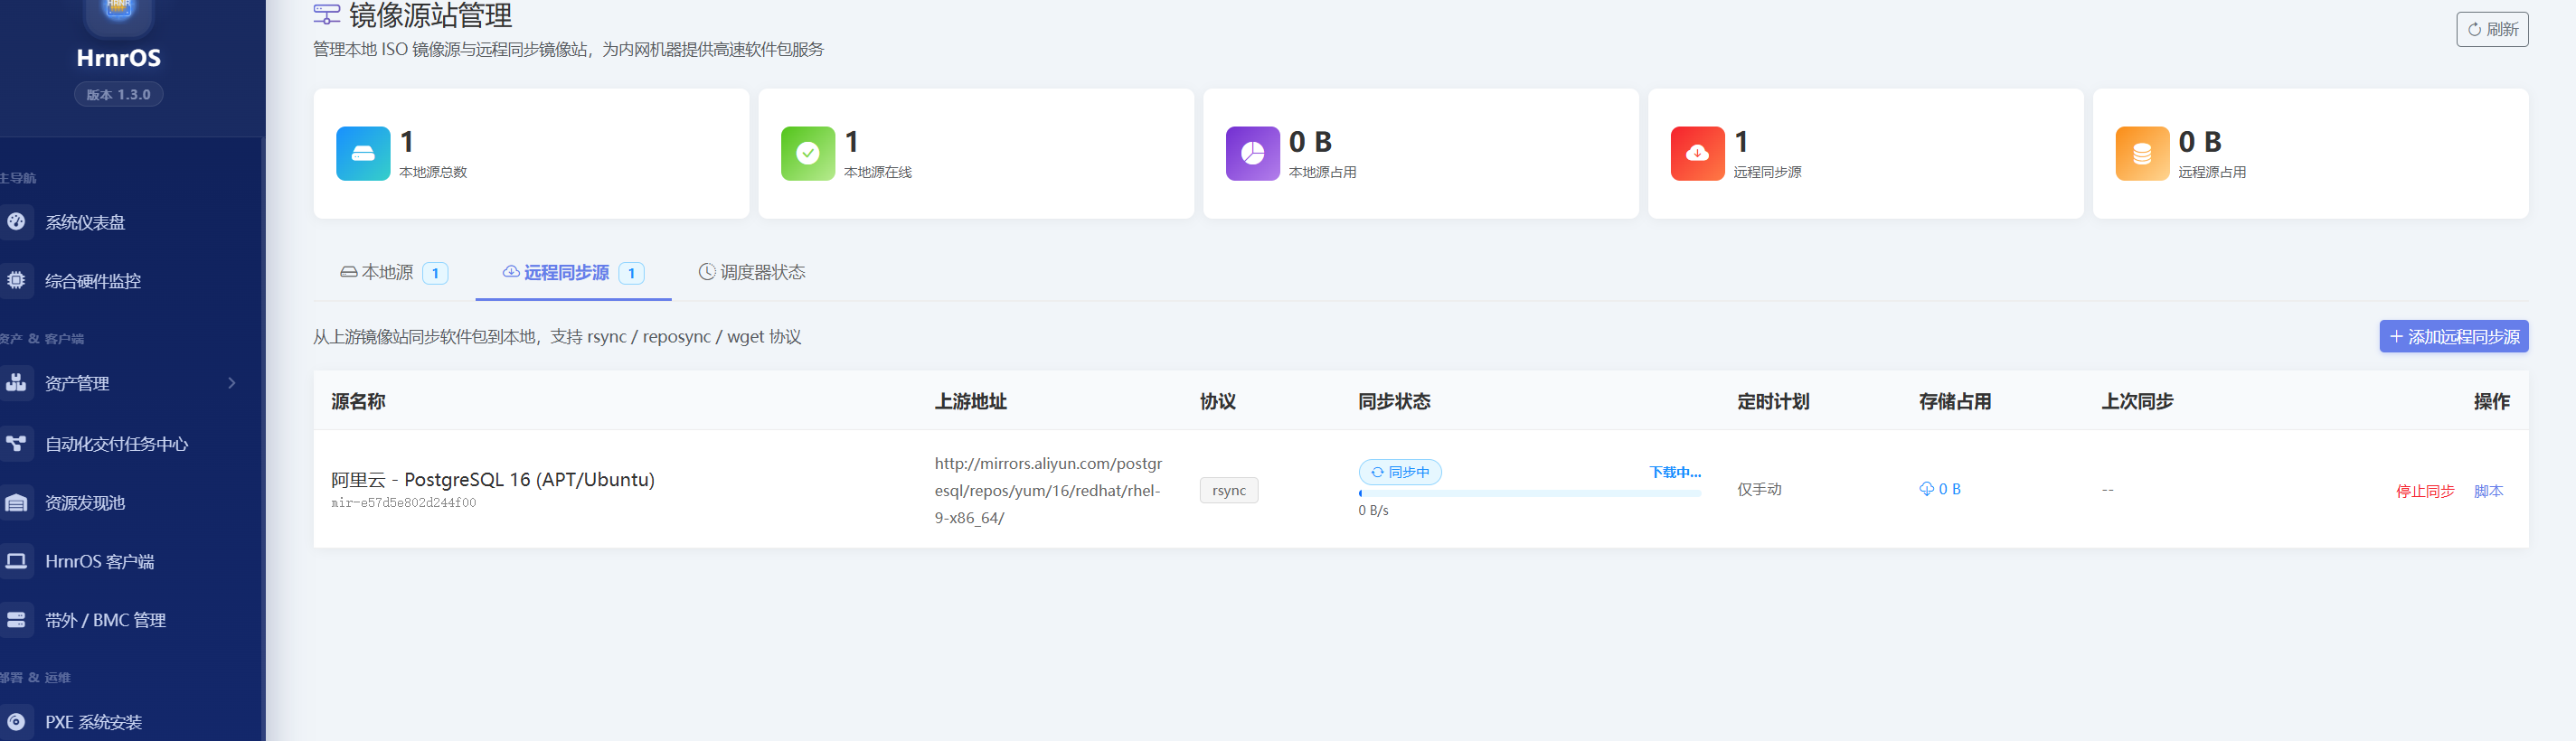Click the 刷新 refresh button
2576x741 pixels.
[x=2492, y=29]
